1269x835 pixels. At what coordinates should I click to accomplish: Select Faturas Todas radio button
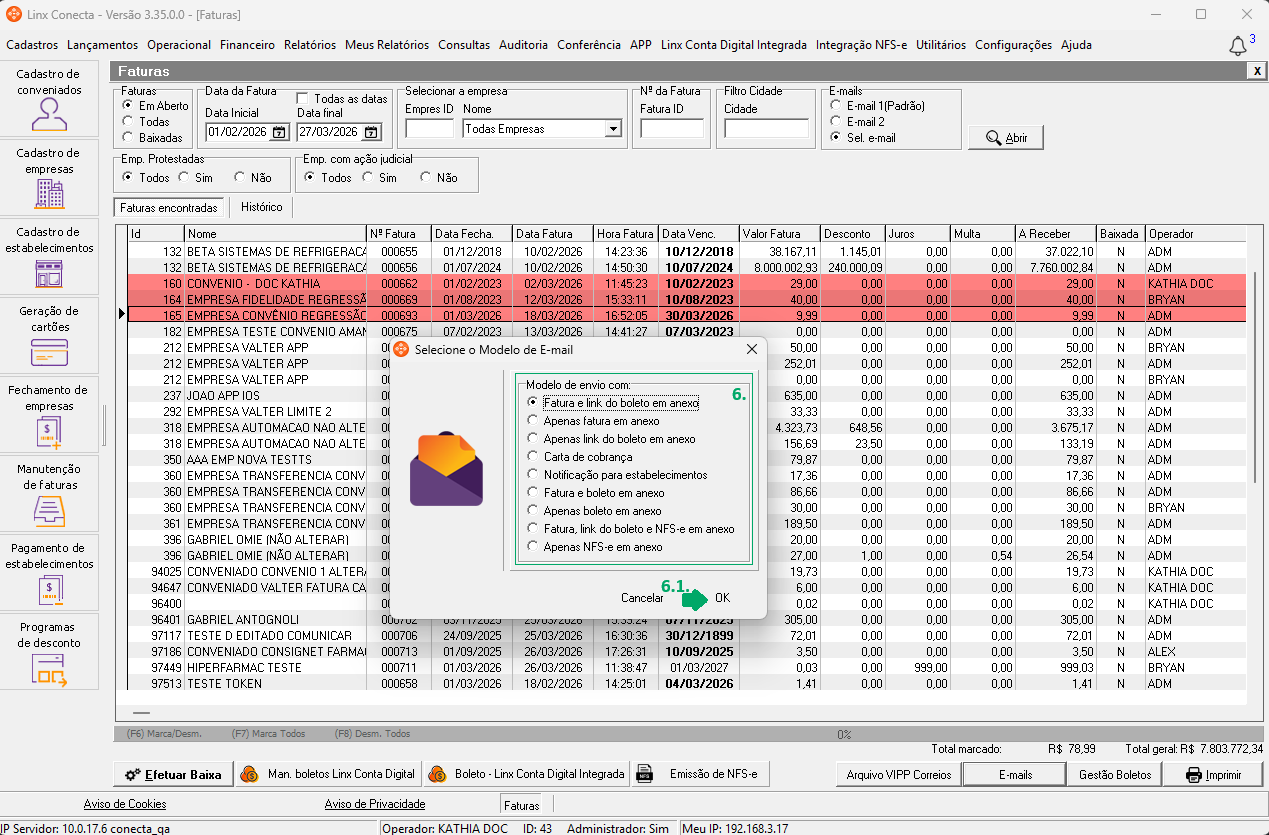tap(128, 122)
